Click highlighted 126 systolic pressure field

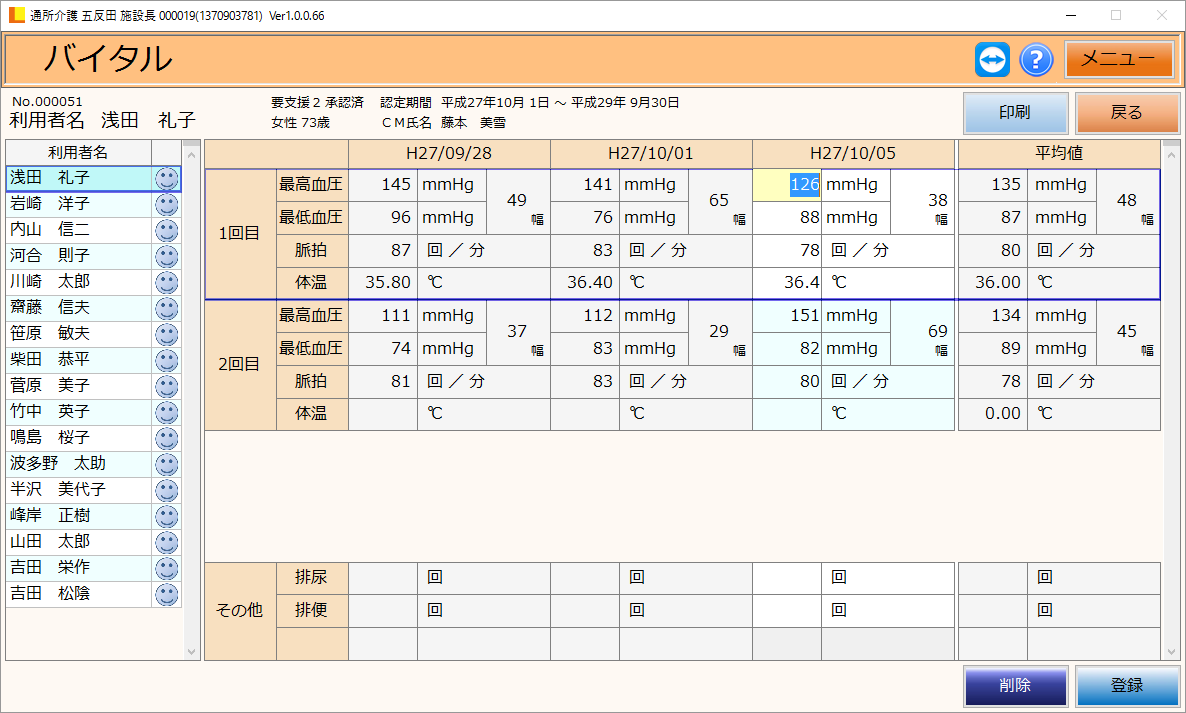(787, 184)
